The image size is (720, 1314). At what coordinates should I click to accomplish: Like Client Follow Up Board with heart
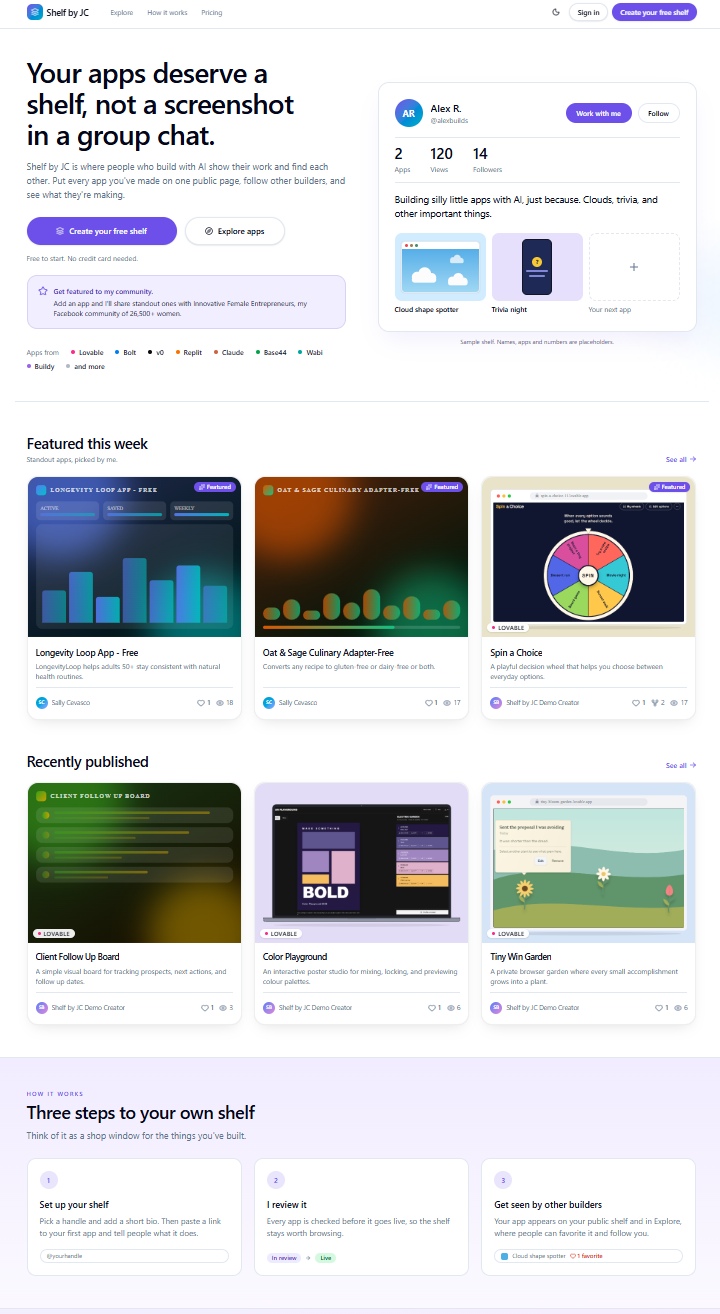(x=206, y=1008)
